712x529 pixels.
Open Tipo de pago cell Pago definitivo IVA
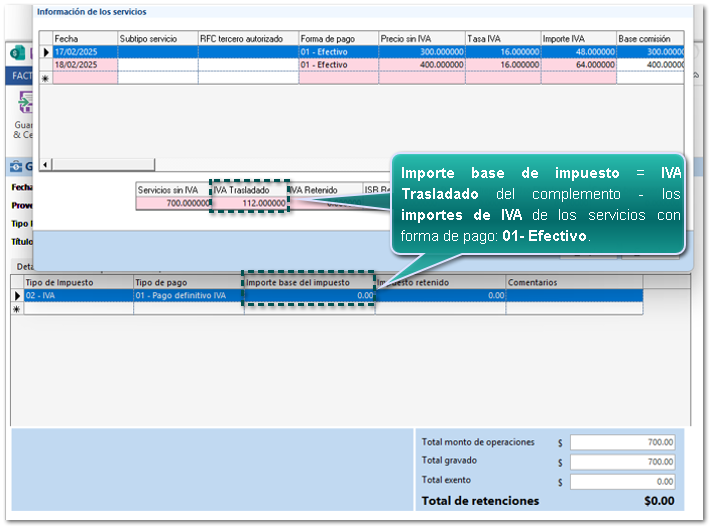[x=187, y=296]
